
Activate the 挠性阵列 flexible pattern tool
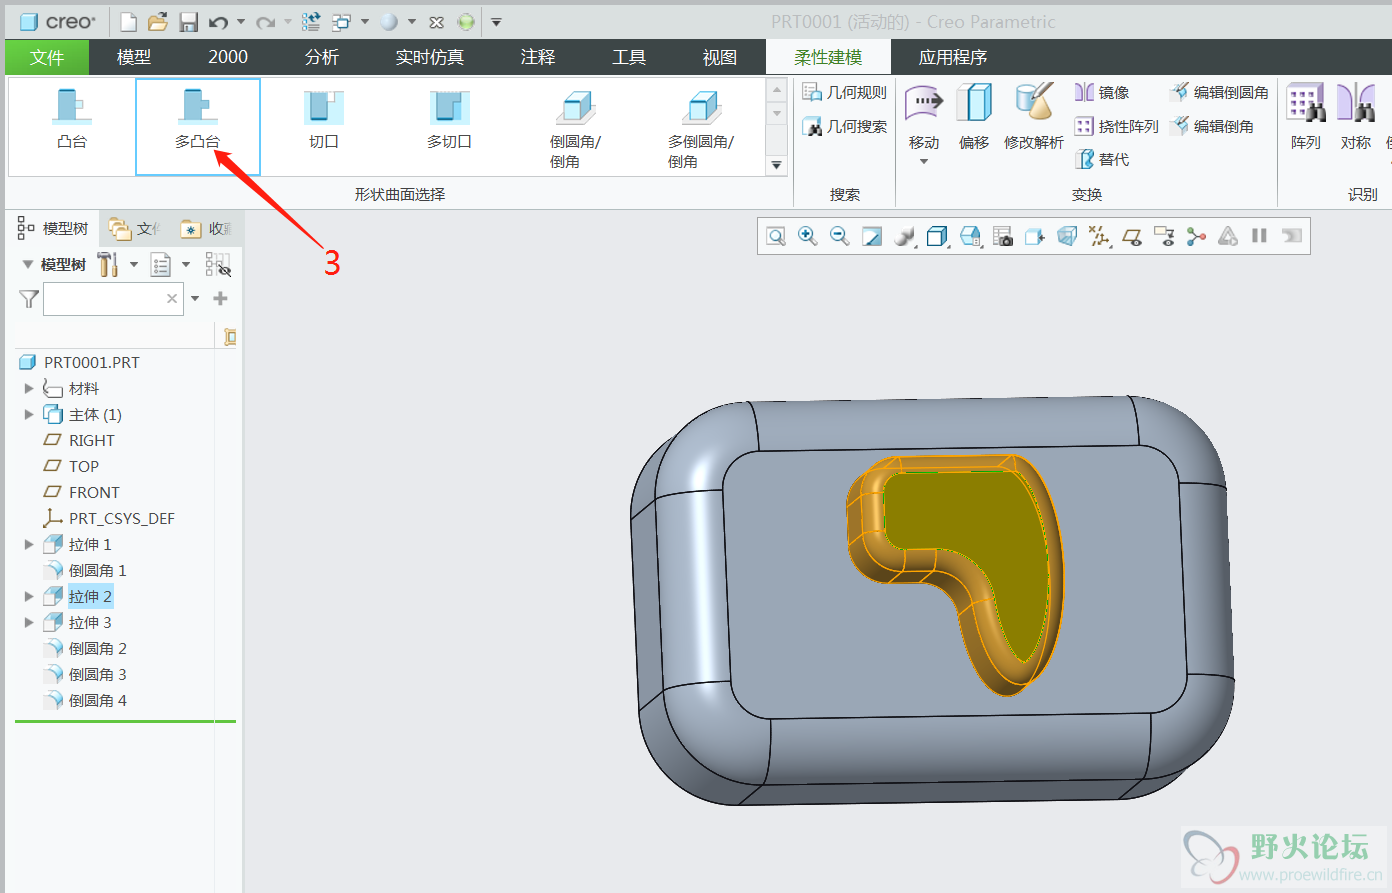point(1116,126)
